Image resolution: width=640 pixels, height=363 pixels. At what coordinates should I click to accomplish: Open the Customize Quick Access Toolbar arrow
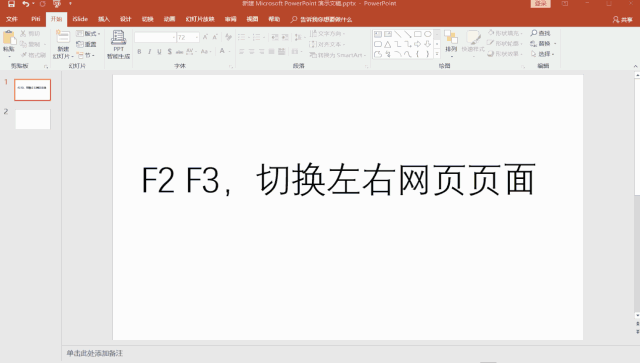pyautogui.click(x=70, y=4)
